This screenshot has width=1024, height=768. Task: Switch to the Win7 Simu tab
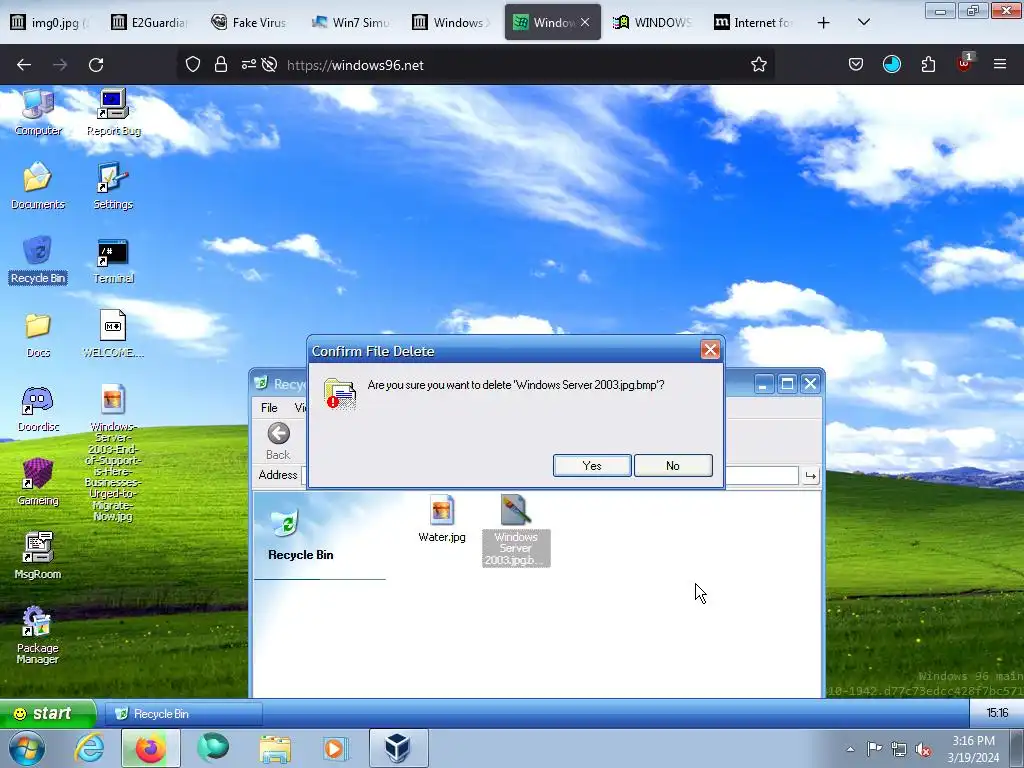(350, 23)
